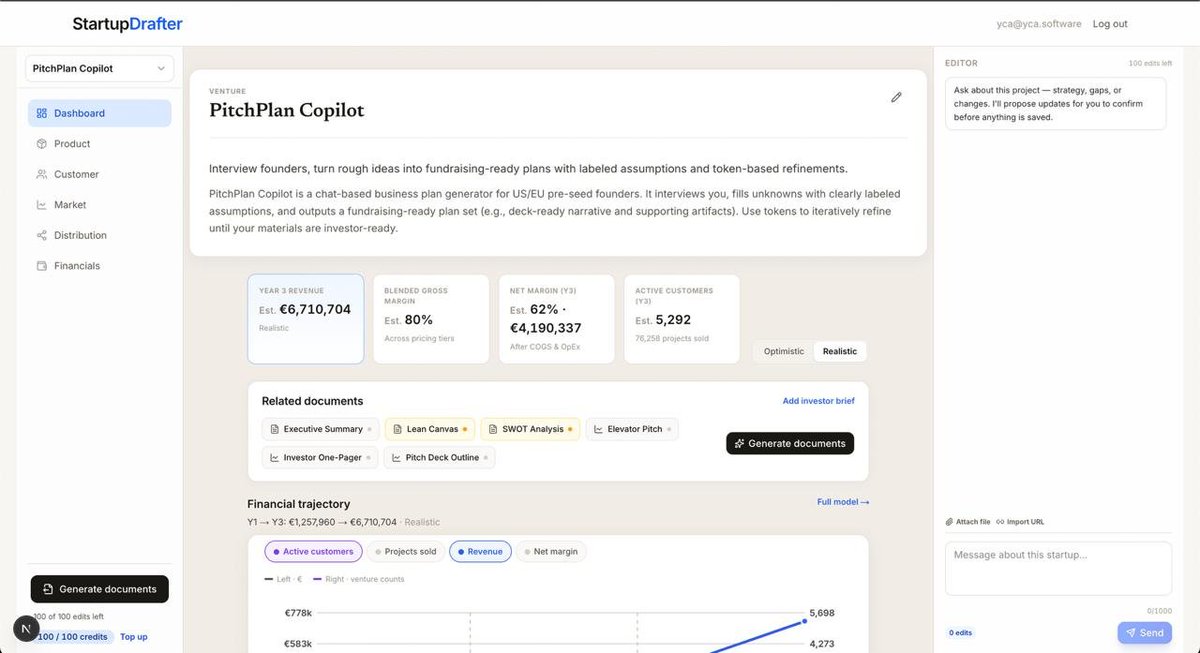The height and width of the screenshot is (653, 1200).
Task: Click the Distribution share icon
Action: click(x=42, y=235)
